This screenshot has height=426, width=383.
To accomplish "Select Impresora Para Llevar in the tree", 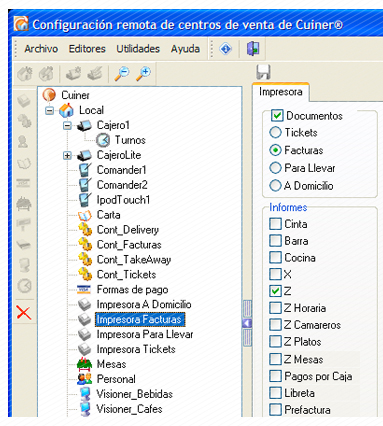I will click(x=145, y=334).
